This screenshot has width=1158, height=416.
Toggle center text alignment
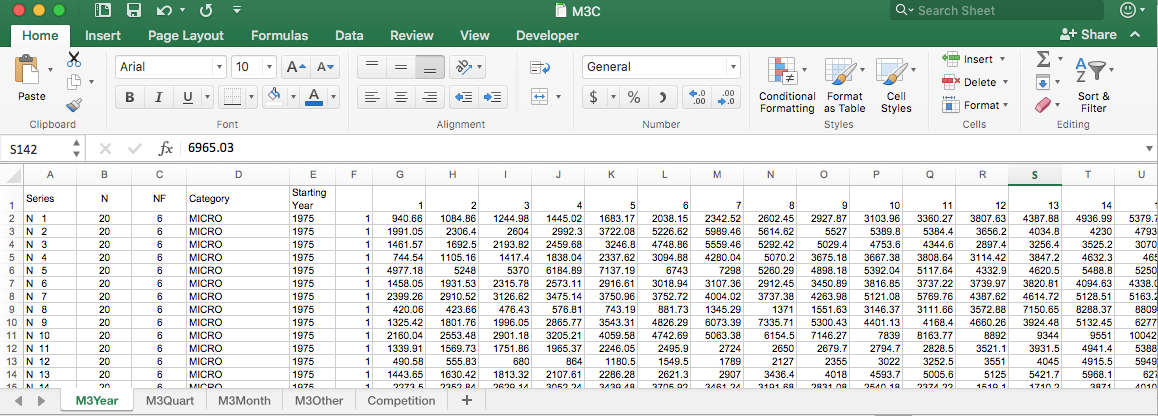point(401,97)
